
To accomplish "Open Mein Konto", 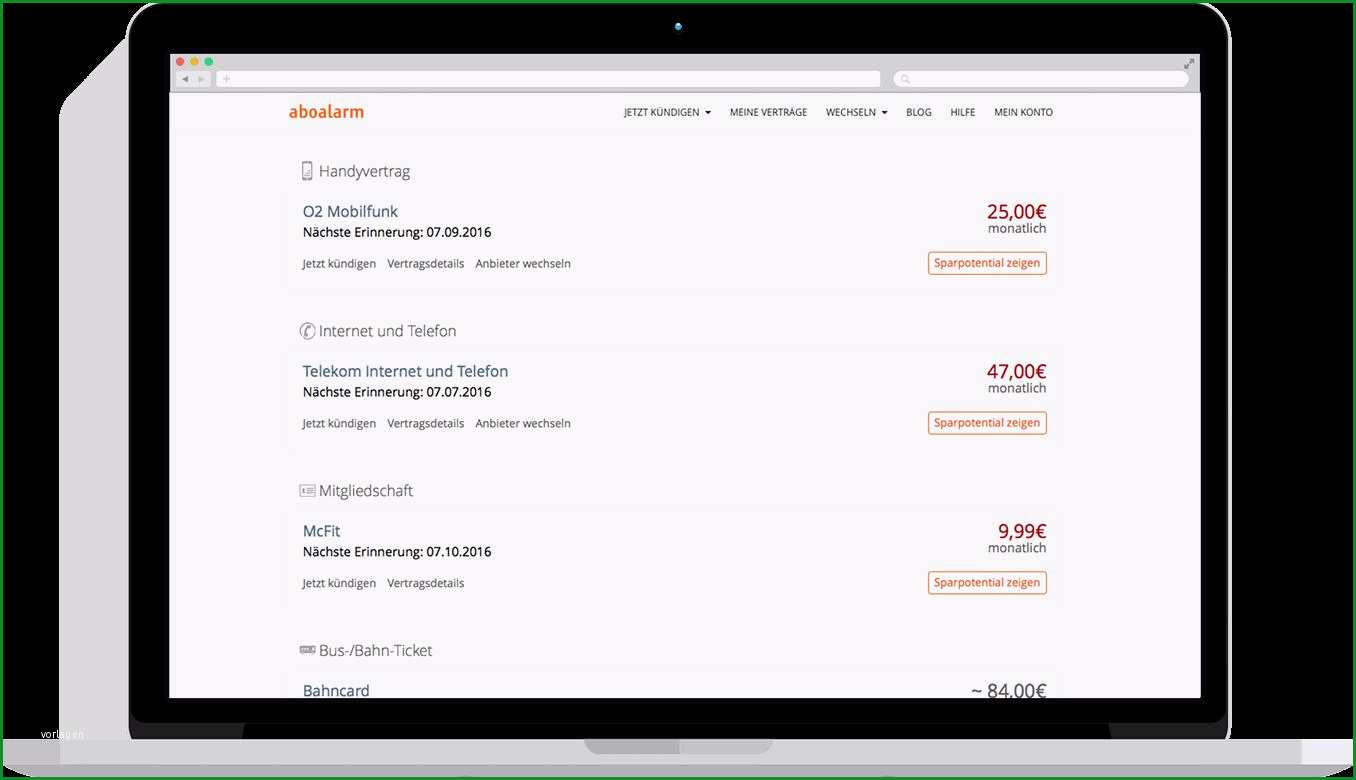I will point(1023,112).
